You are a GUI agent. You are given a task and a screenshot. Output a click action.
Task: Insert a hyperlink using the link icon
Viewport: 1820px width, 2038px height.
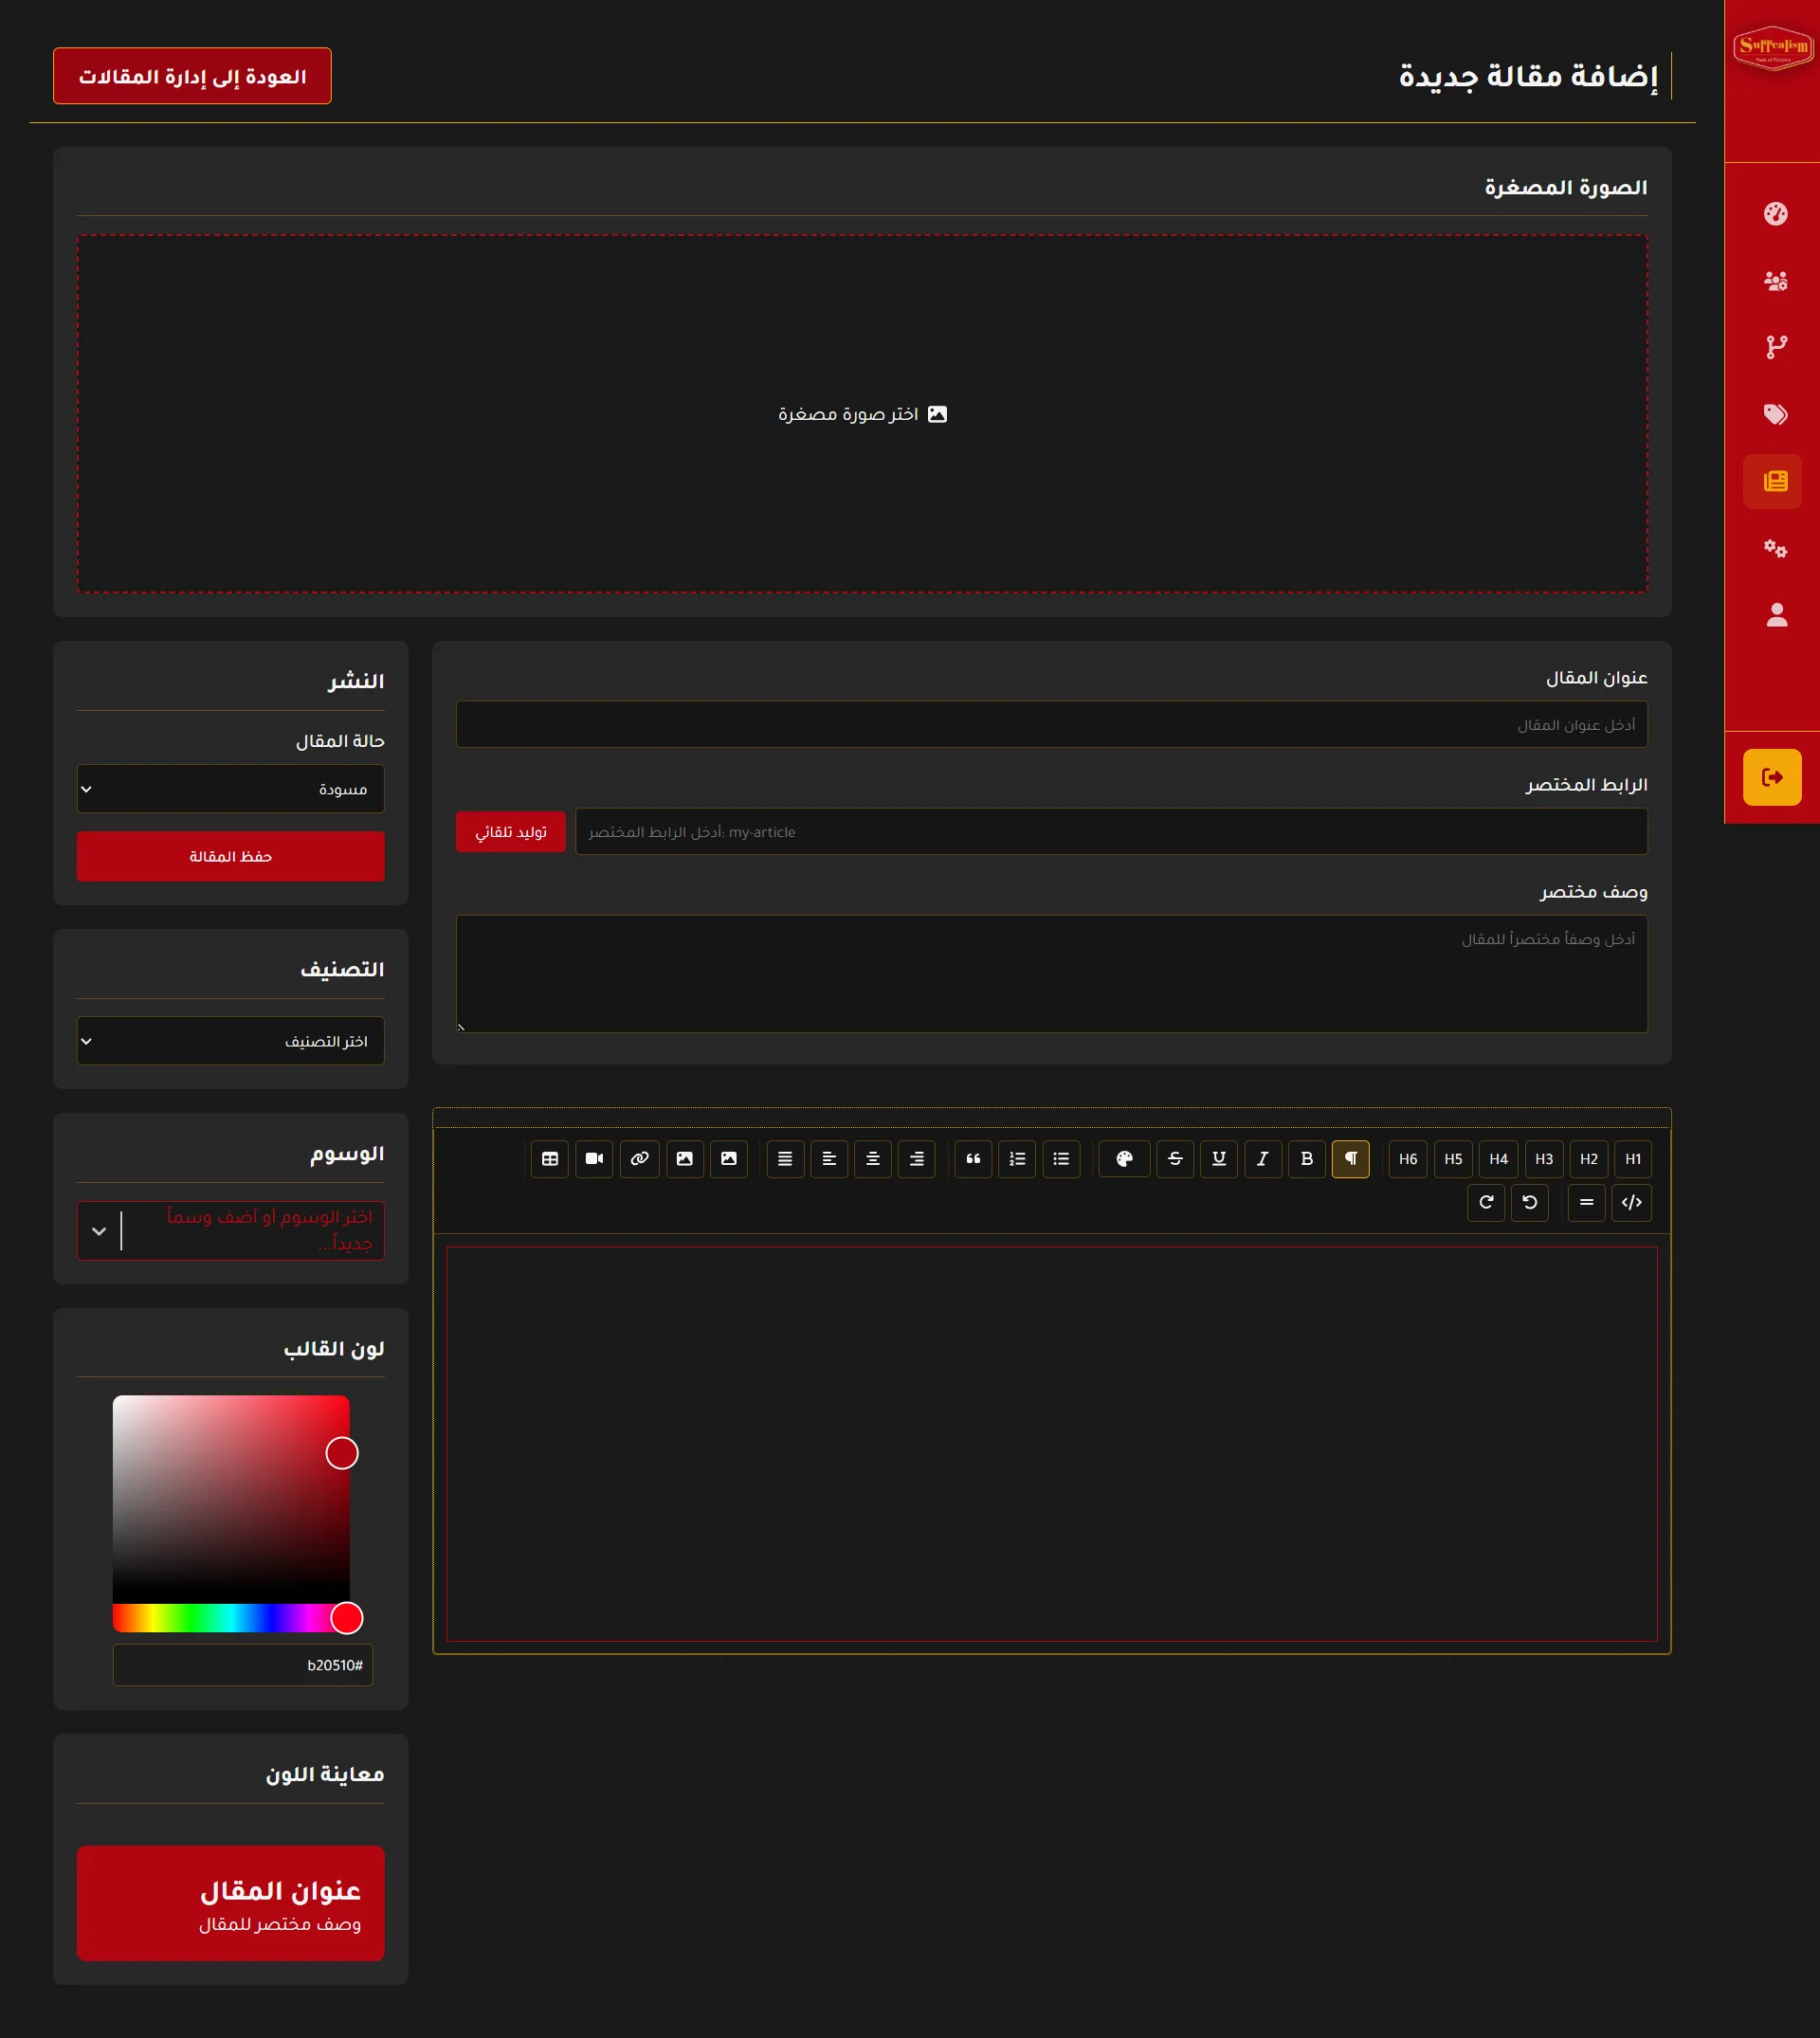(640, 1159)
